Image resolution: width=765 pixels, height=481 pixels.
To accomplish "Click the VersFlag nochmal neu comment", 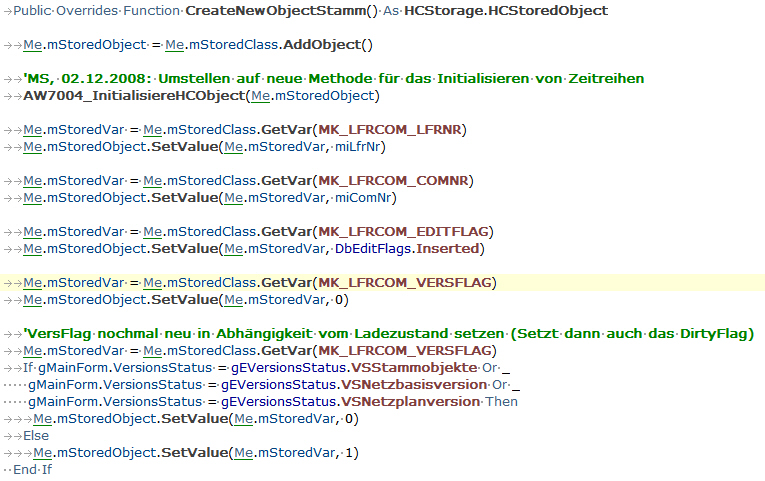I will [388, 334].
